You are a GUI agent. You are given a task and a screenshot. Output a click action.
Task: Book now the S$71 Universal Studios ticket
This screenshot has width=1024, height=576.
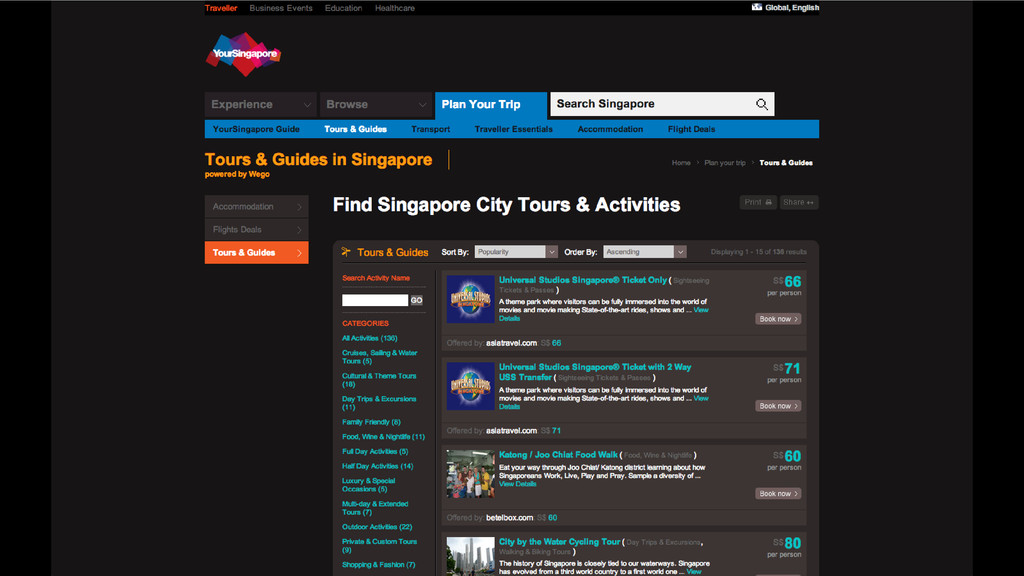tap(778, 406)
